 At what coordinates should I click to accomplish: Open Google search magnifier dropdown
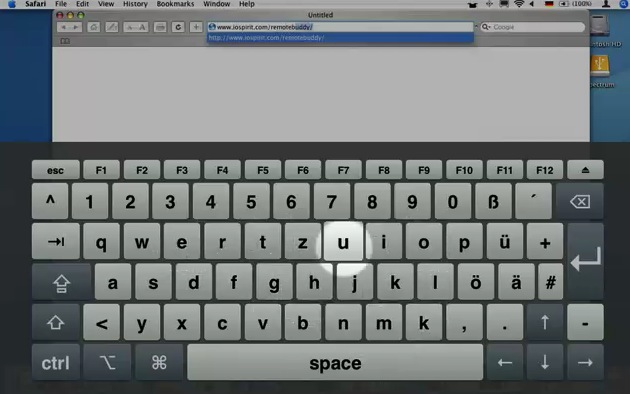click(x=486, y=27)
